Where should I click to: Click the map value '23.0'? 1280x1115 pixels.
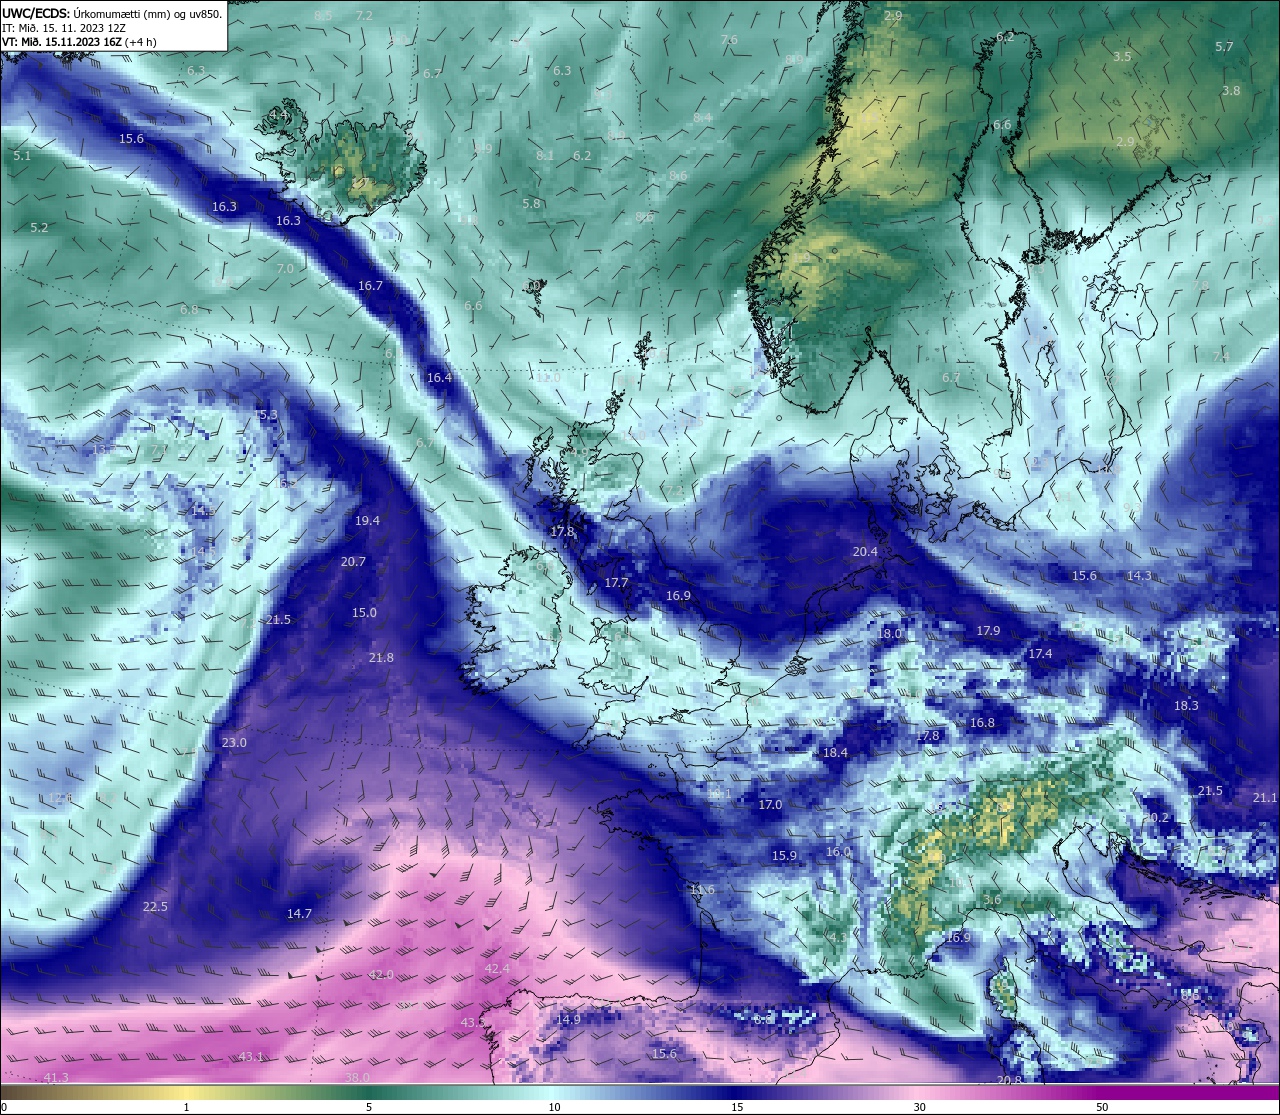coord(234,743)
